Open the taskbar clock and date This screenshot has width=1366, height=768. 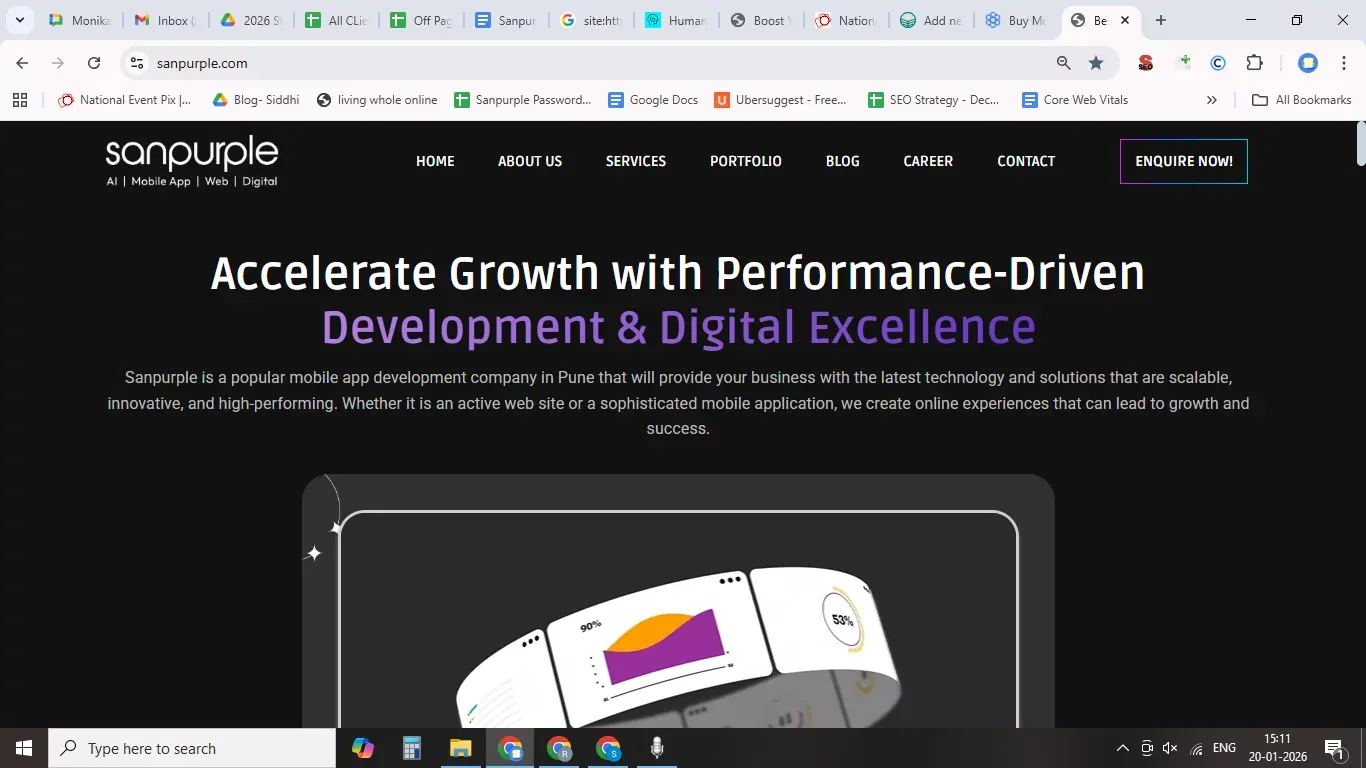(x=1277, y=748)
